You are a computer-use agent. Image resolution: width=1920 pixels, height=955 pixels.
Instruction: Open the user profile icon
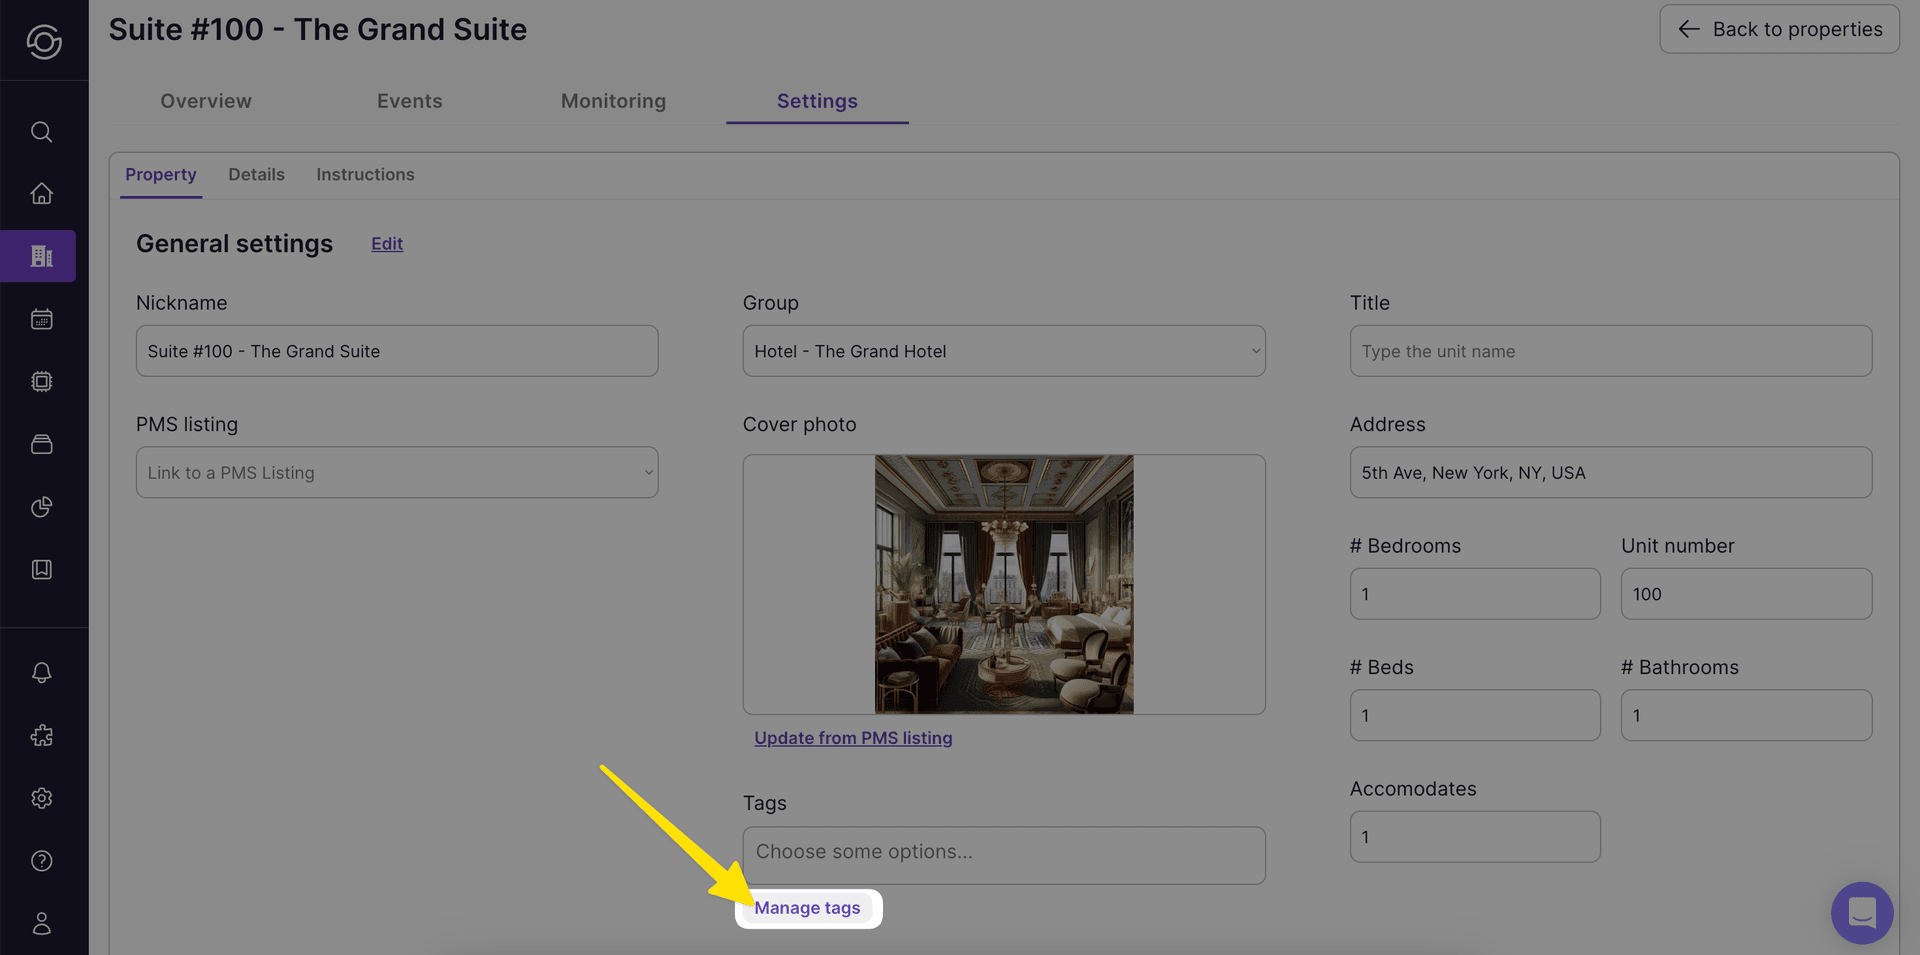[41, 923]
